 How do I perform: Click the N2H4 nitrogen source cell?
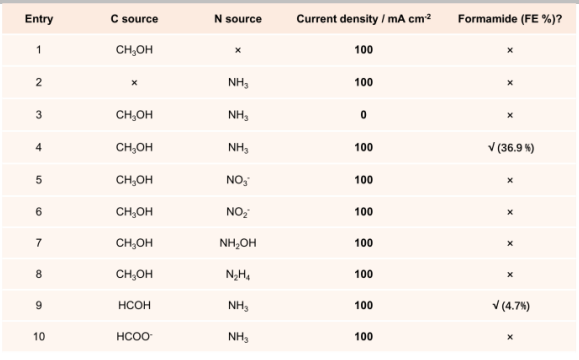(238, 274)
